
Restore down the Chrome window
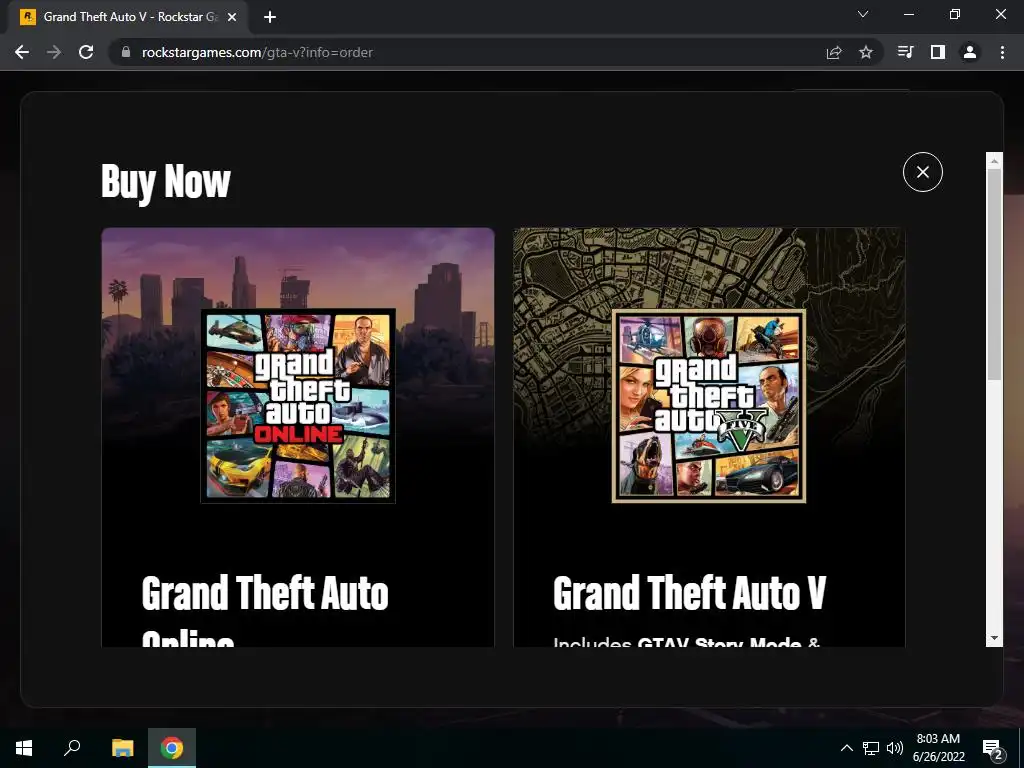click(955, 14)
